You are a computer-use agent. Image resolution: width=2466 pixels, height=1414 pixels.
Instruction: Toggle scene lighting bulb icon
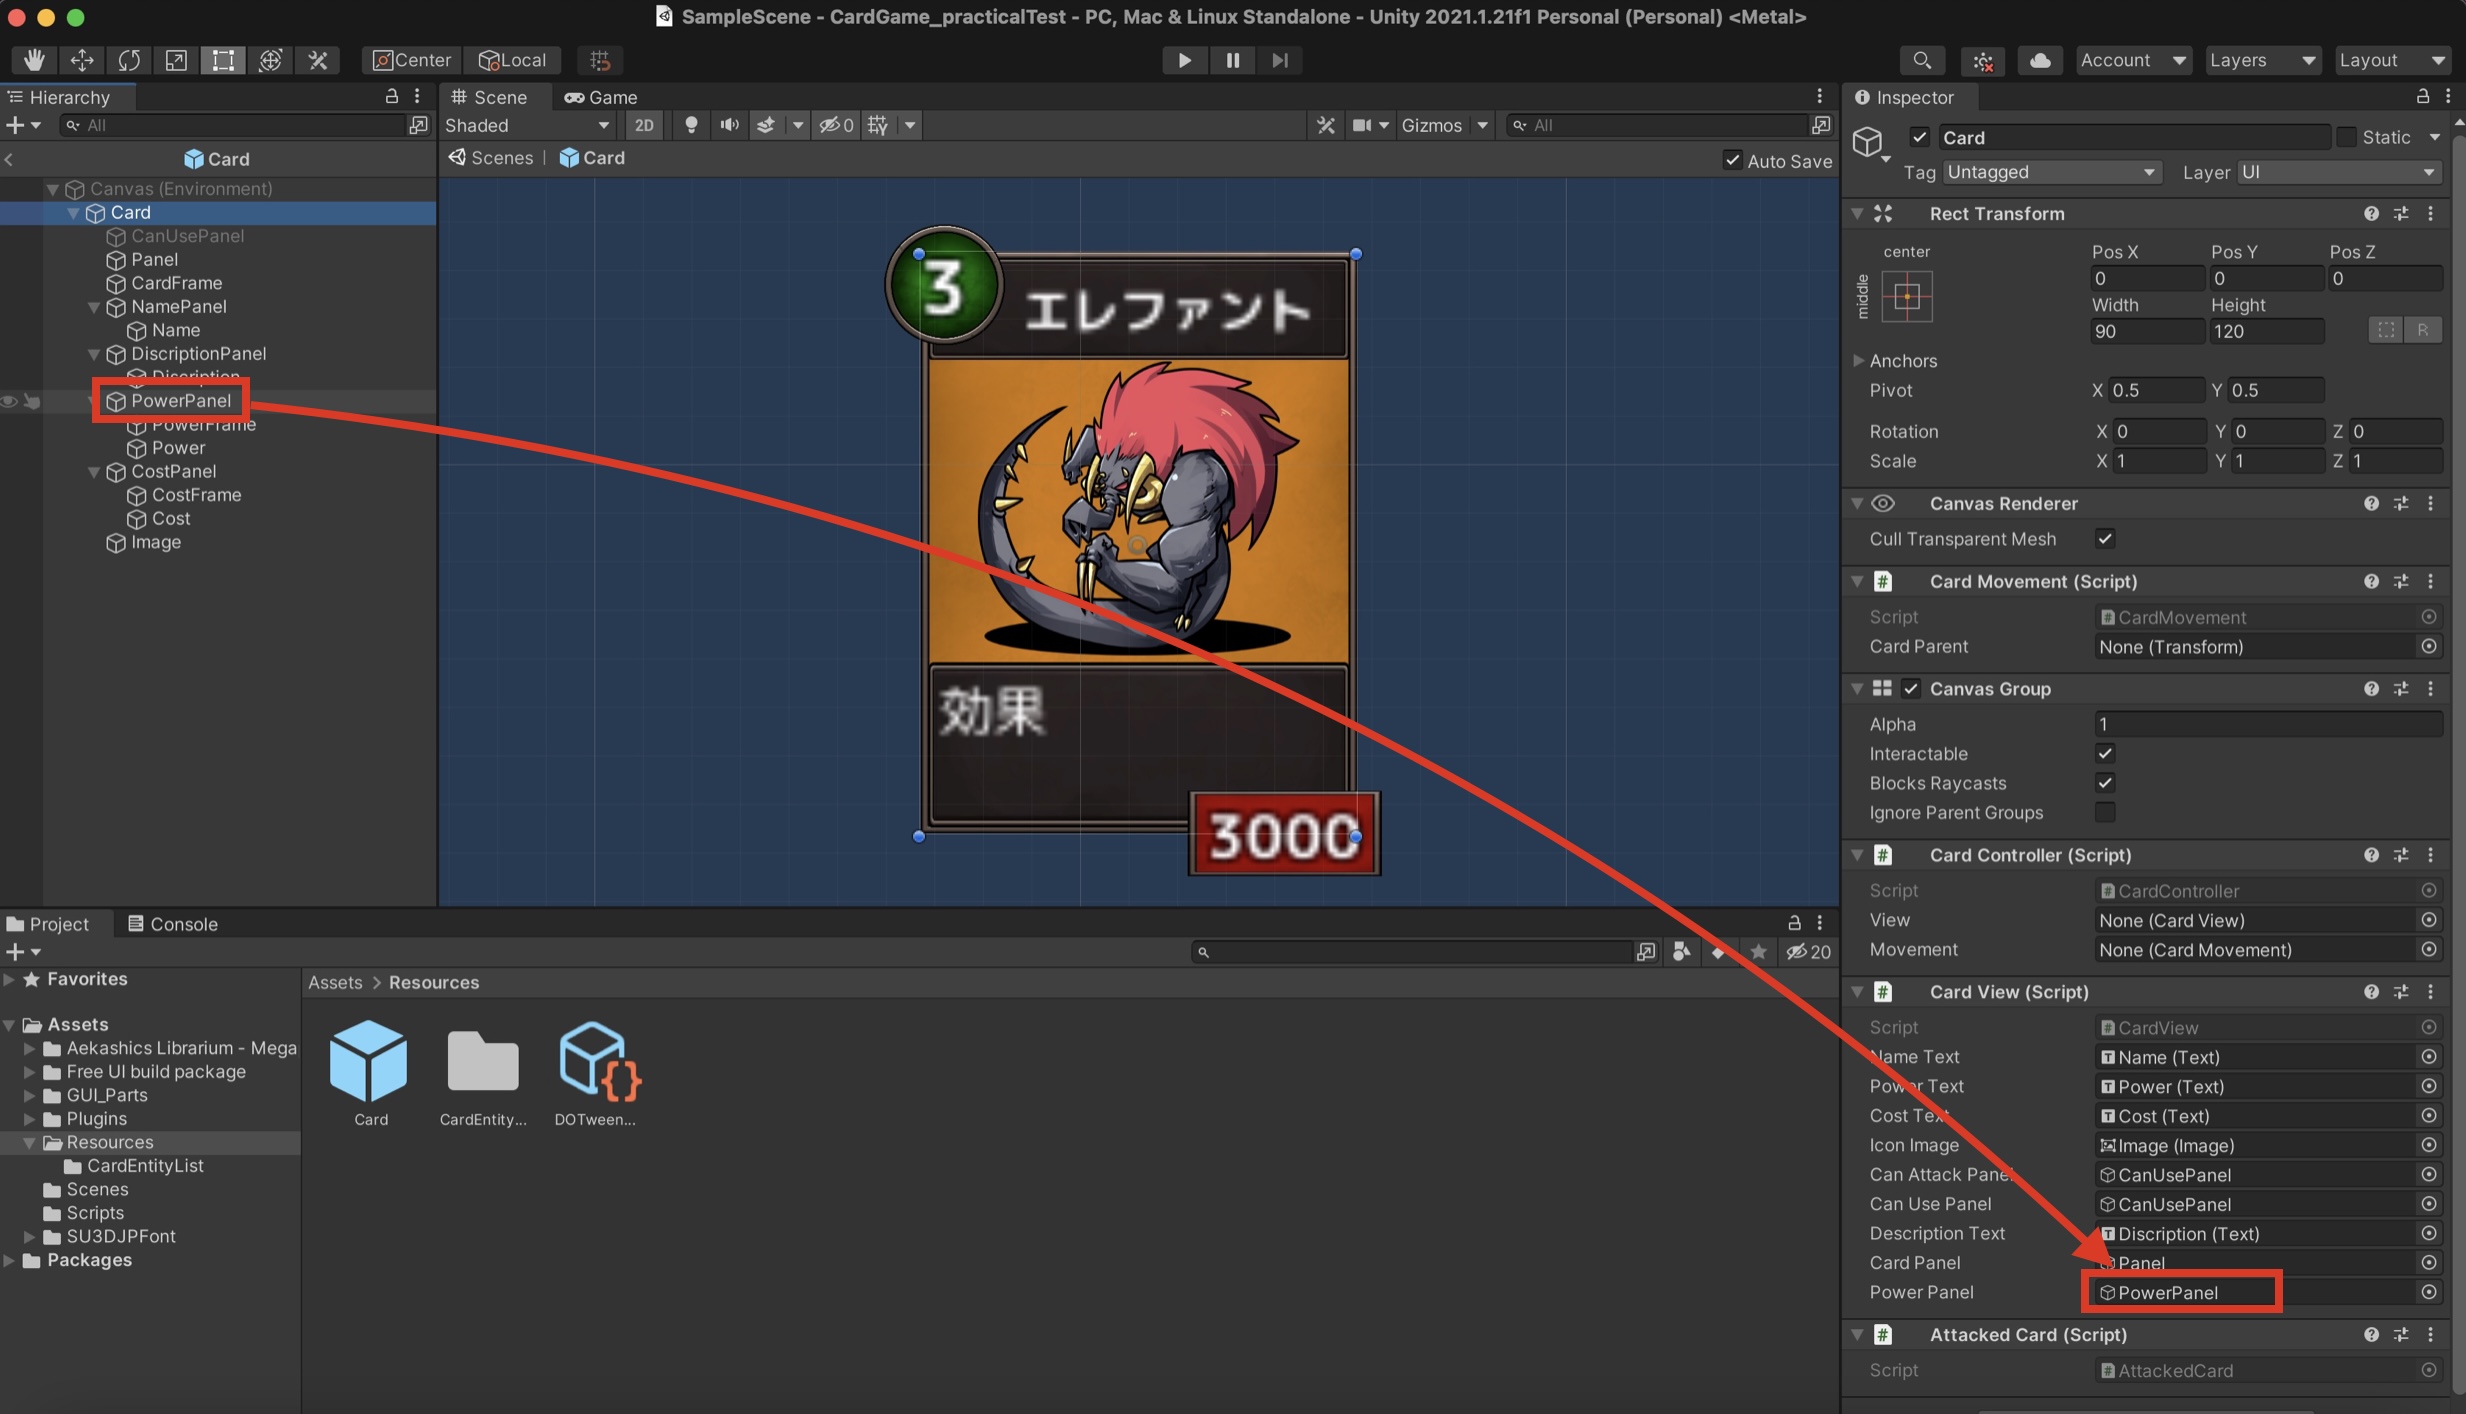(x=690, y=125)
